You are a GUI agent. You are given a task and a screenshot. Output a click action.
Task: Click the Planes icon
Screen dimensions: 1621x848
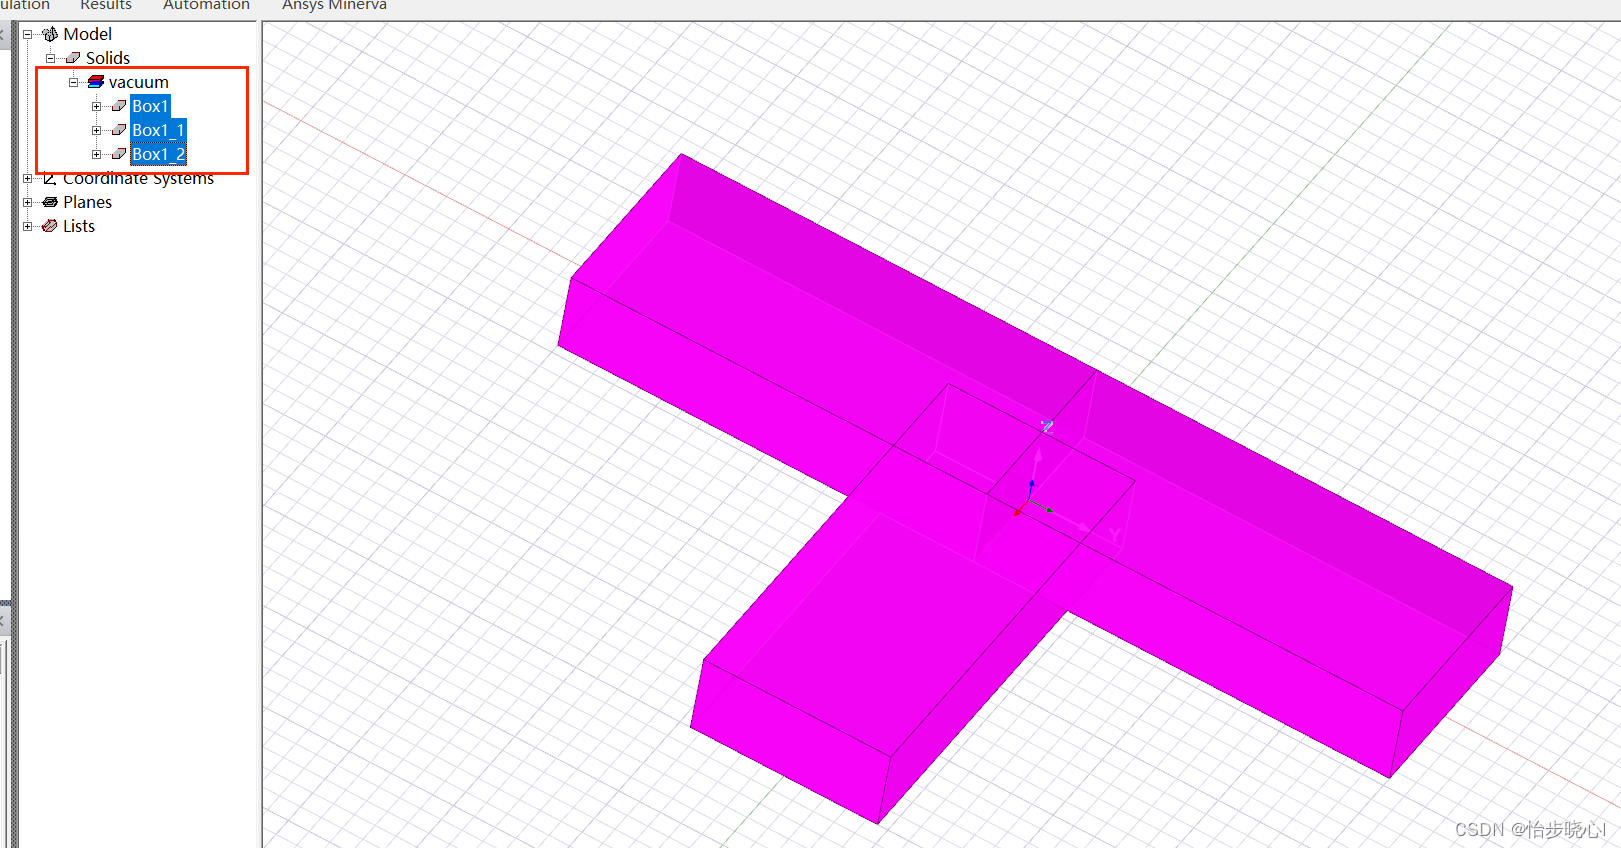pyautogui.click(x=50, y=202)
